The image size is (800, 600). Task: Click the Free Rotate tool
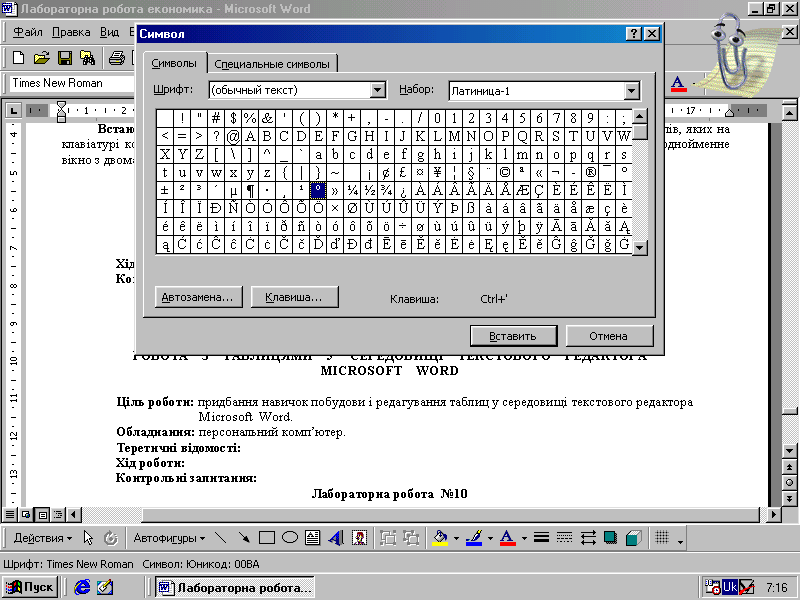tap(111, 538)
